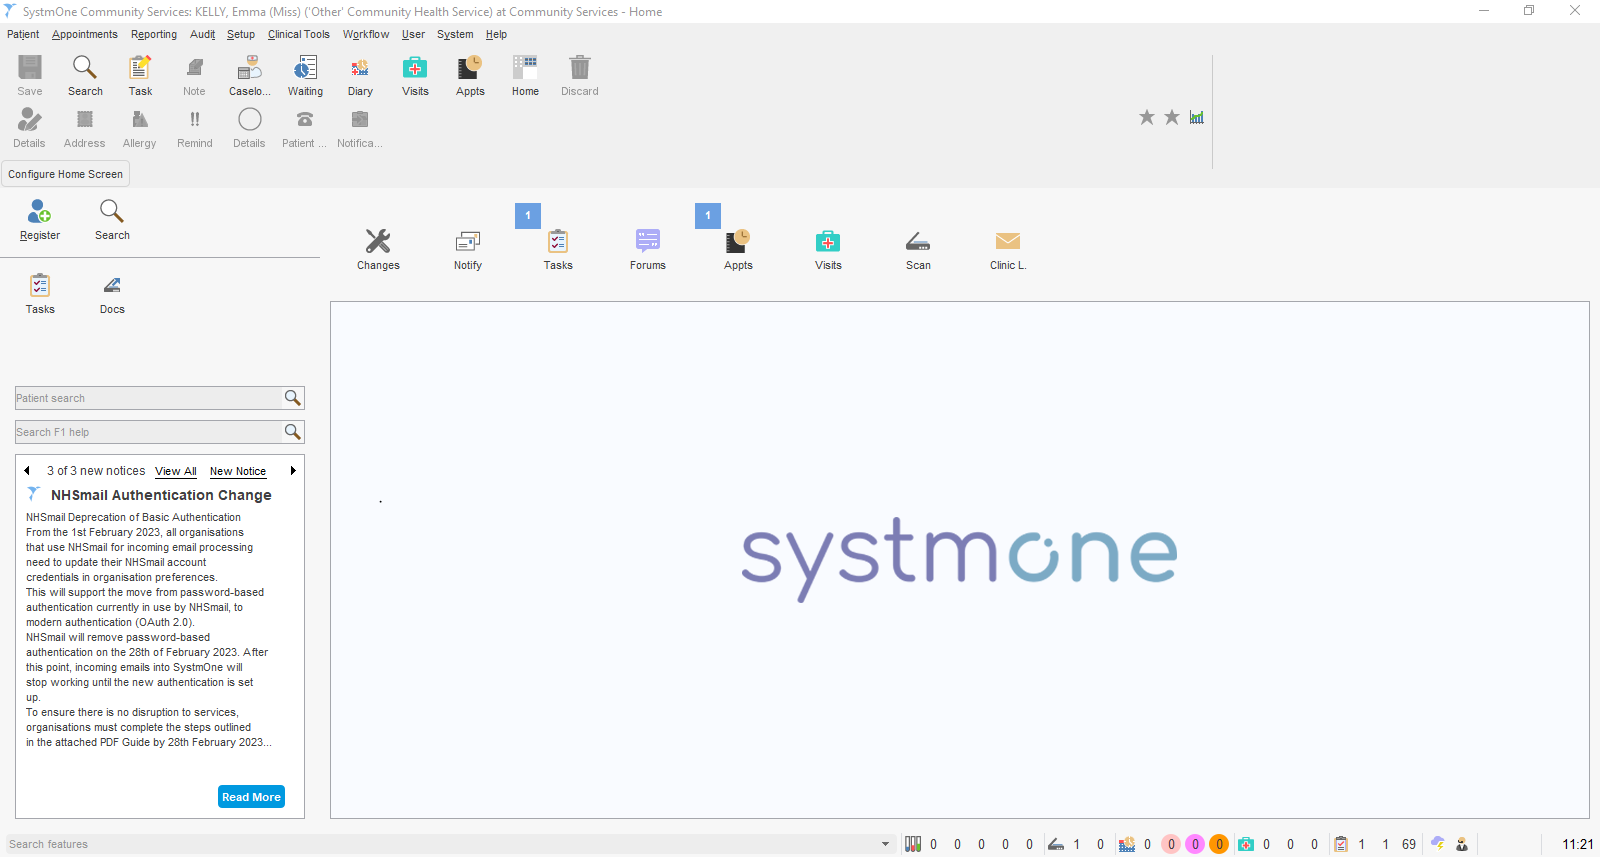
Task: Click the New Notice link
Action: (238, 471)
